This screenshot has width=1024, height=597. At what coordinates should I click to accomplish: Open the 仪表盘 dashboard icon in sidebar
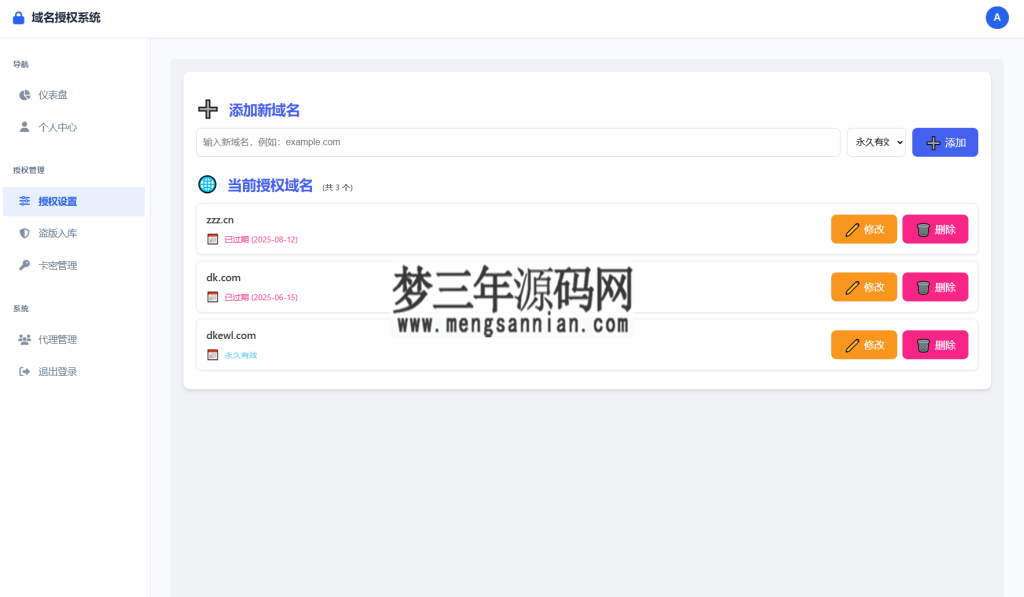pyautogui.click(x=24, y=95)
